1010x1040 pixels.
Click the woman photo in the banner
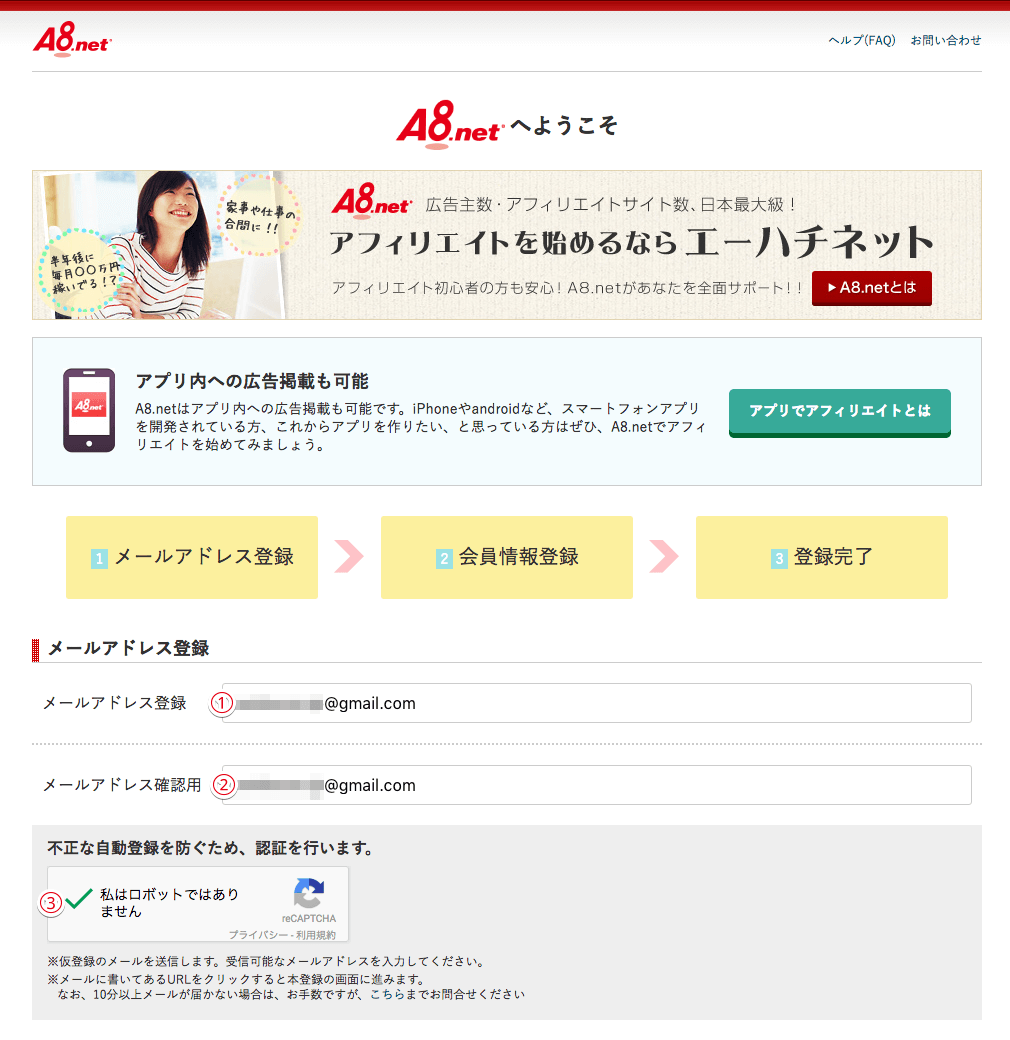tap(162, 245)
